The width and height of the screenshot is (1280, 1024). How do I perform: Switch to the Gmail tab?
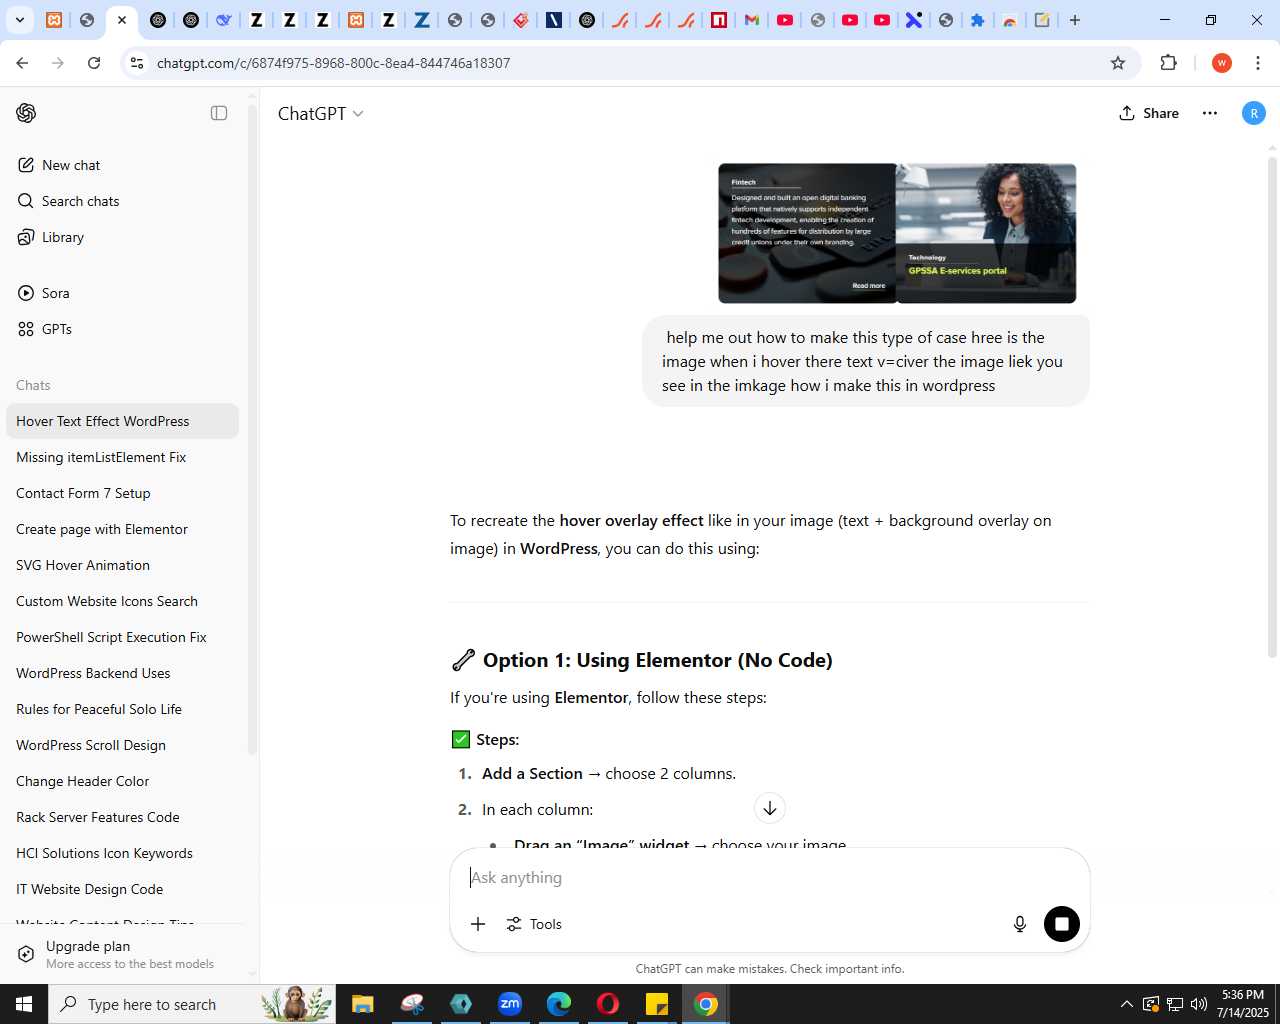752,20
